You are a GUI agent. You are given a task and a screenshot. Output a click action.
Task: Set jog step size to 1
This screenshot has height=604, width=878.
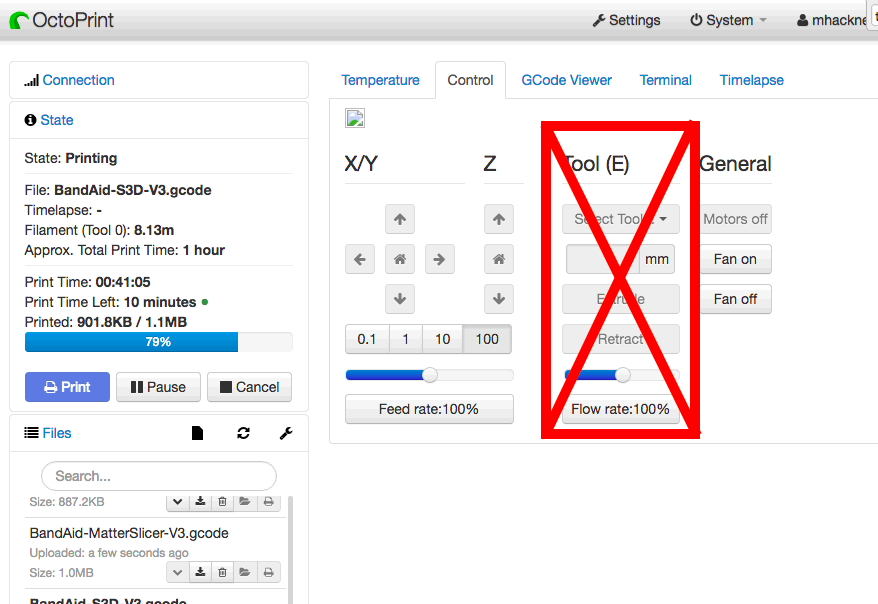point(405,339)
